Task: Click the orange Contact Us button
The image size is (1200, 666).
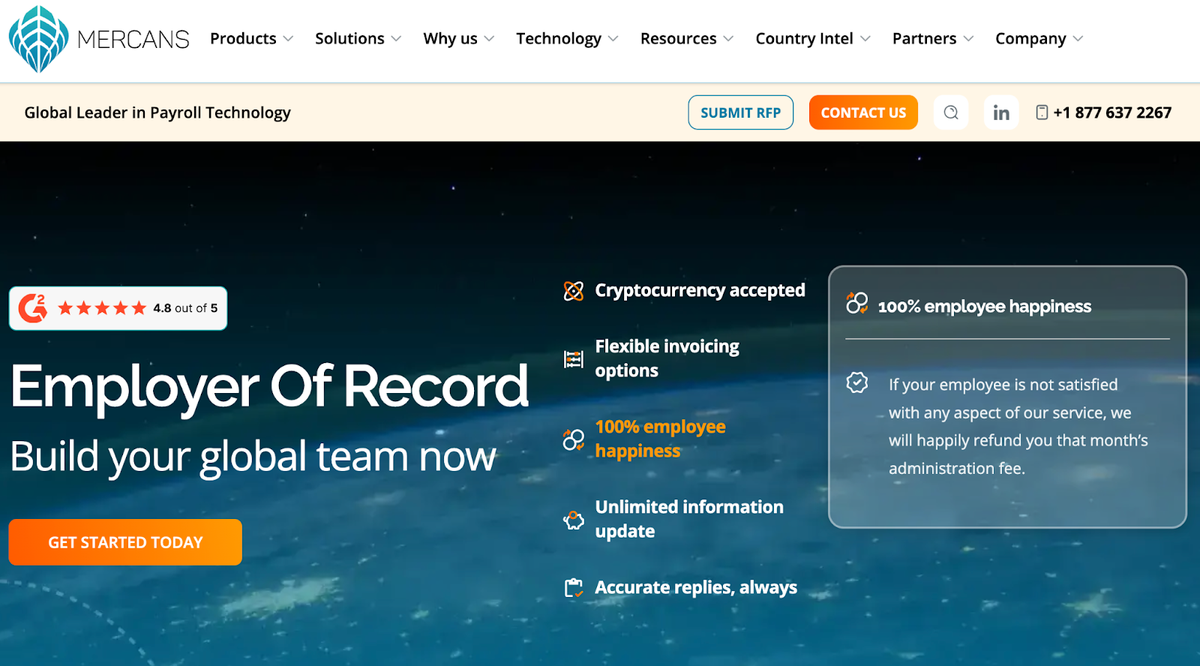Action: pyautogui.click(x=863, y=113)
